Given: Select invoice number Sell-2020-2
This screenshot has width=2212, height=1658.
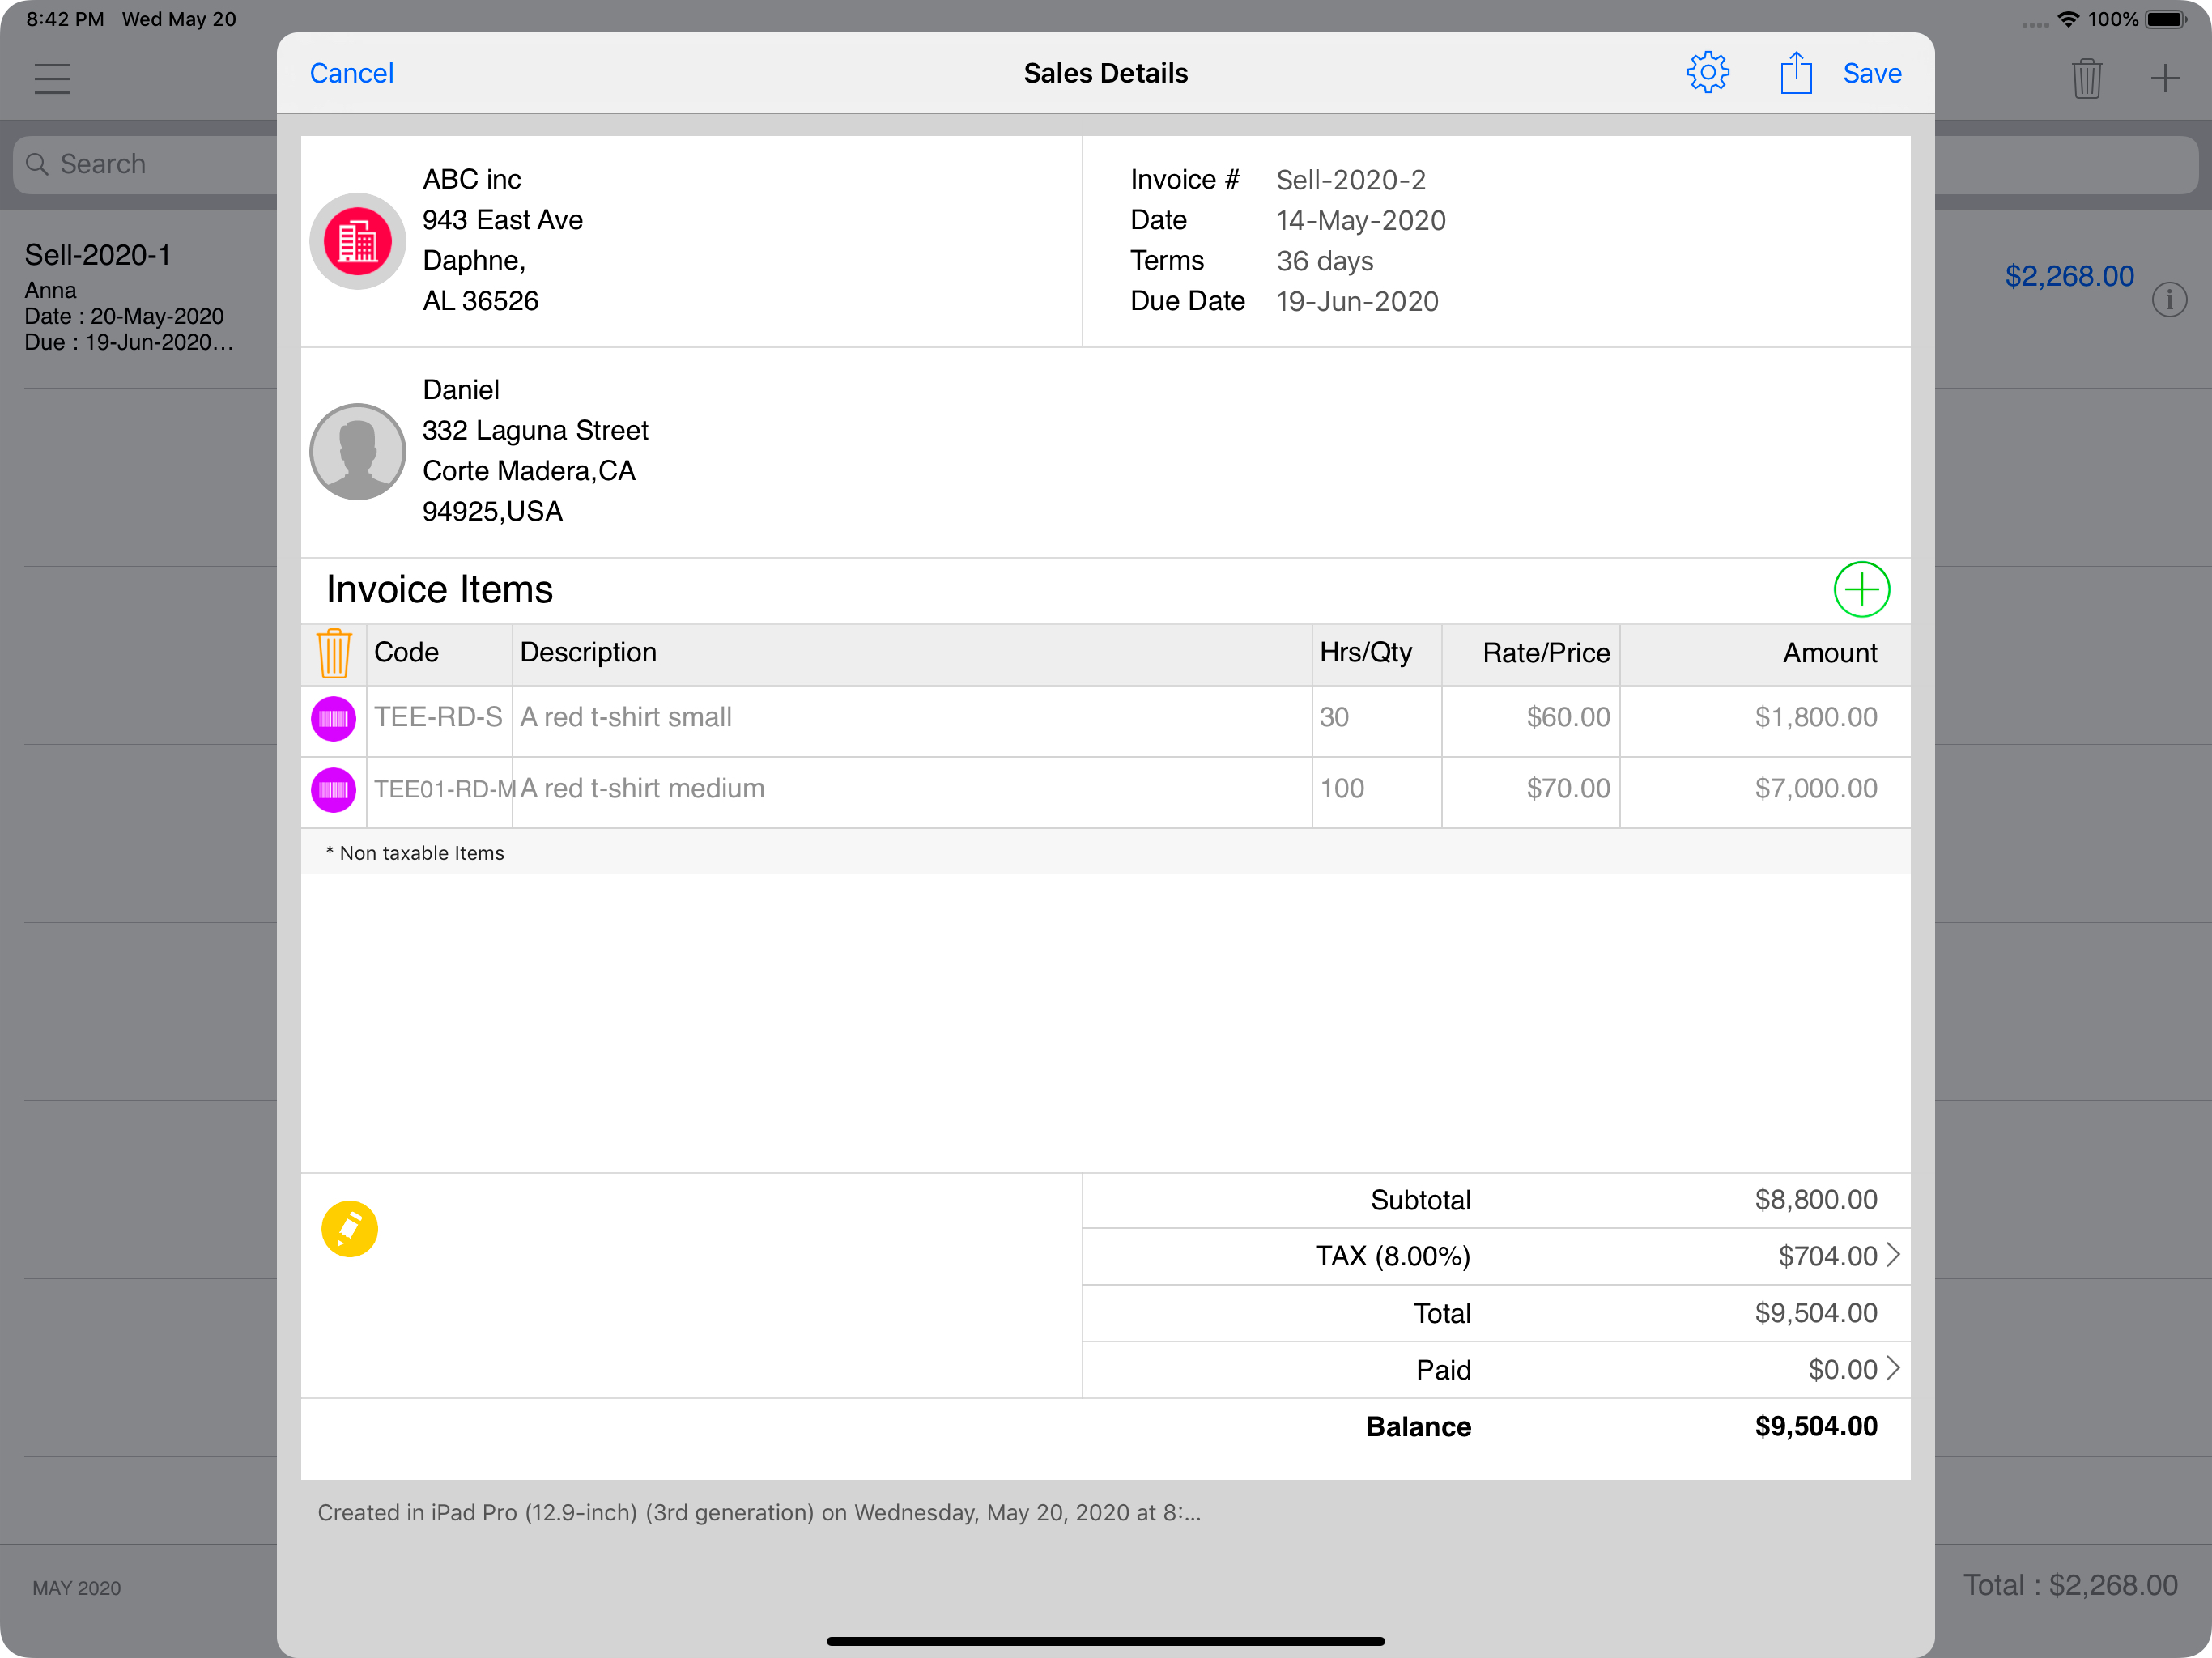Looking at the screenshot, I should 1350,180.
